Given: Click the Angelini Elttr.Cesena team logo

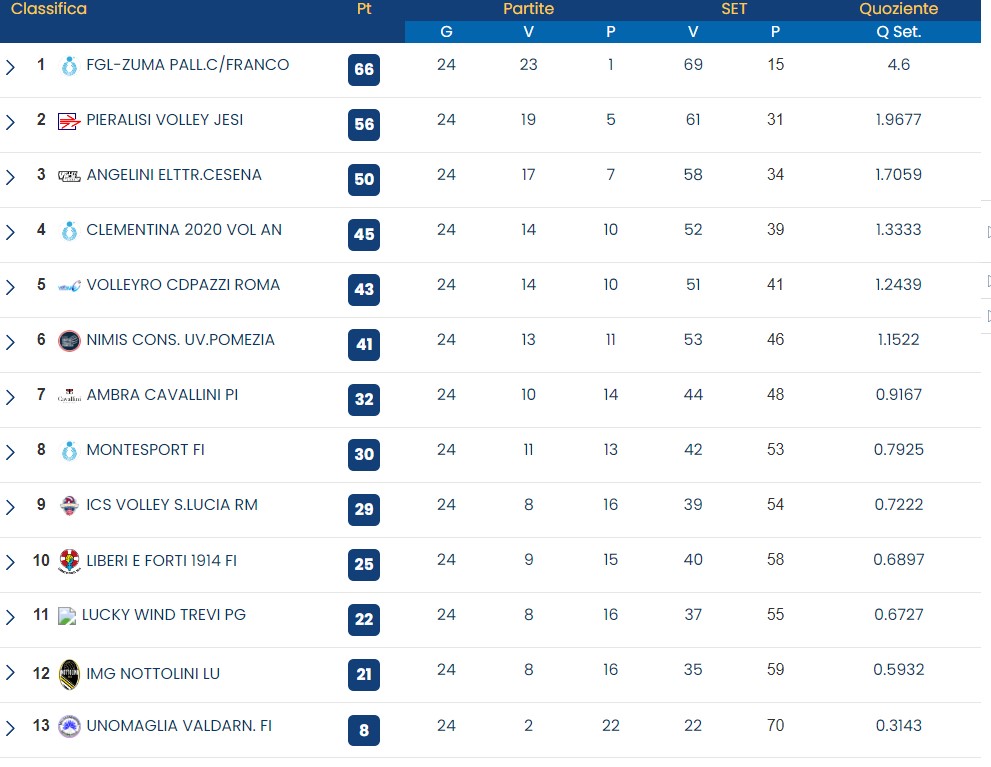Looking at the screenshot, I should [x=69, y=176].
